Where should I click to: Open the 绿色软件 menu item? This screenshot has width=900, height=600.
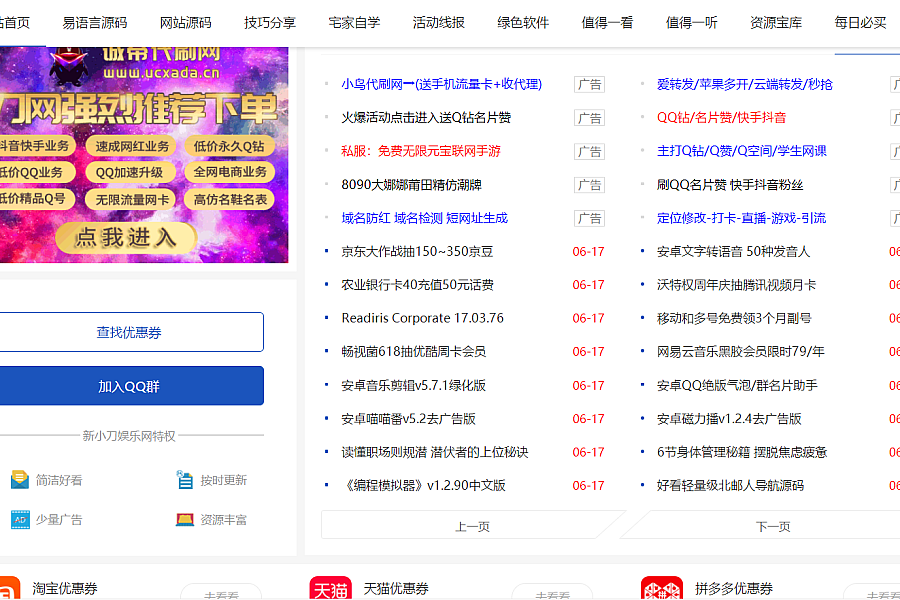pos(523,23)
